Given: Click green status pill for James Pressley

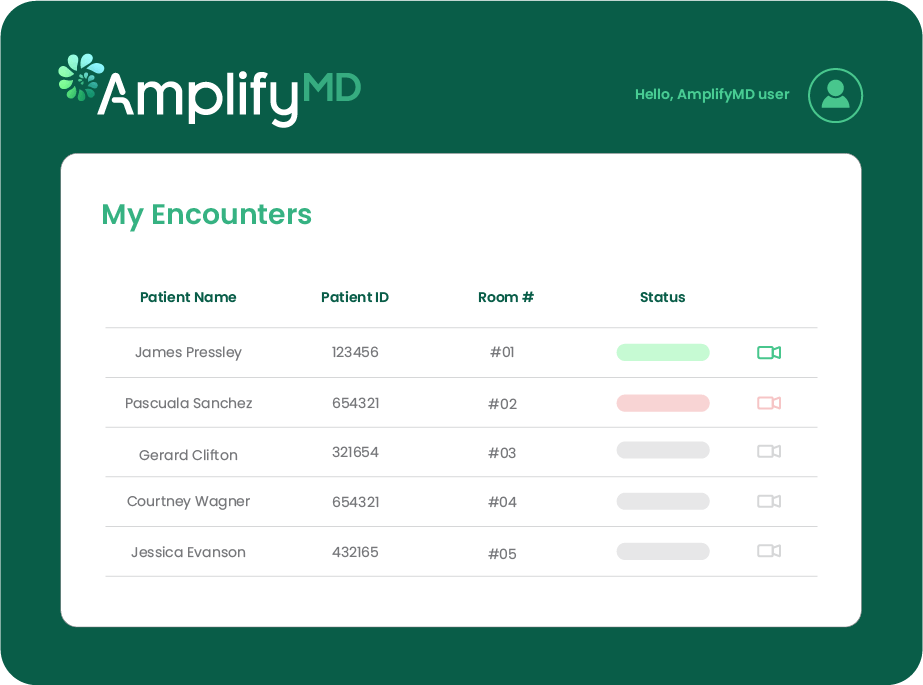Looking at the screenshot, I should [x=663, y=353].
